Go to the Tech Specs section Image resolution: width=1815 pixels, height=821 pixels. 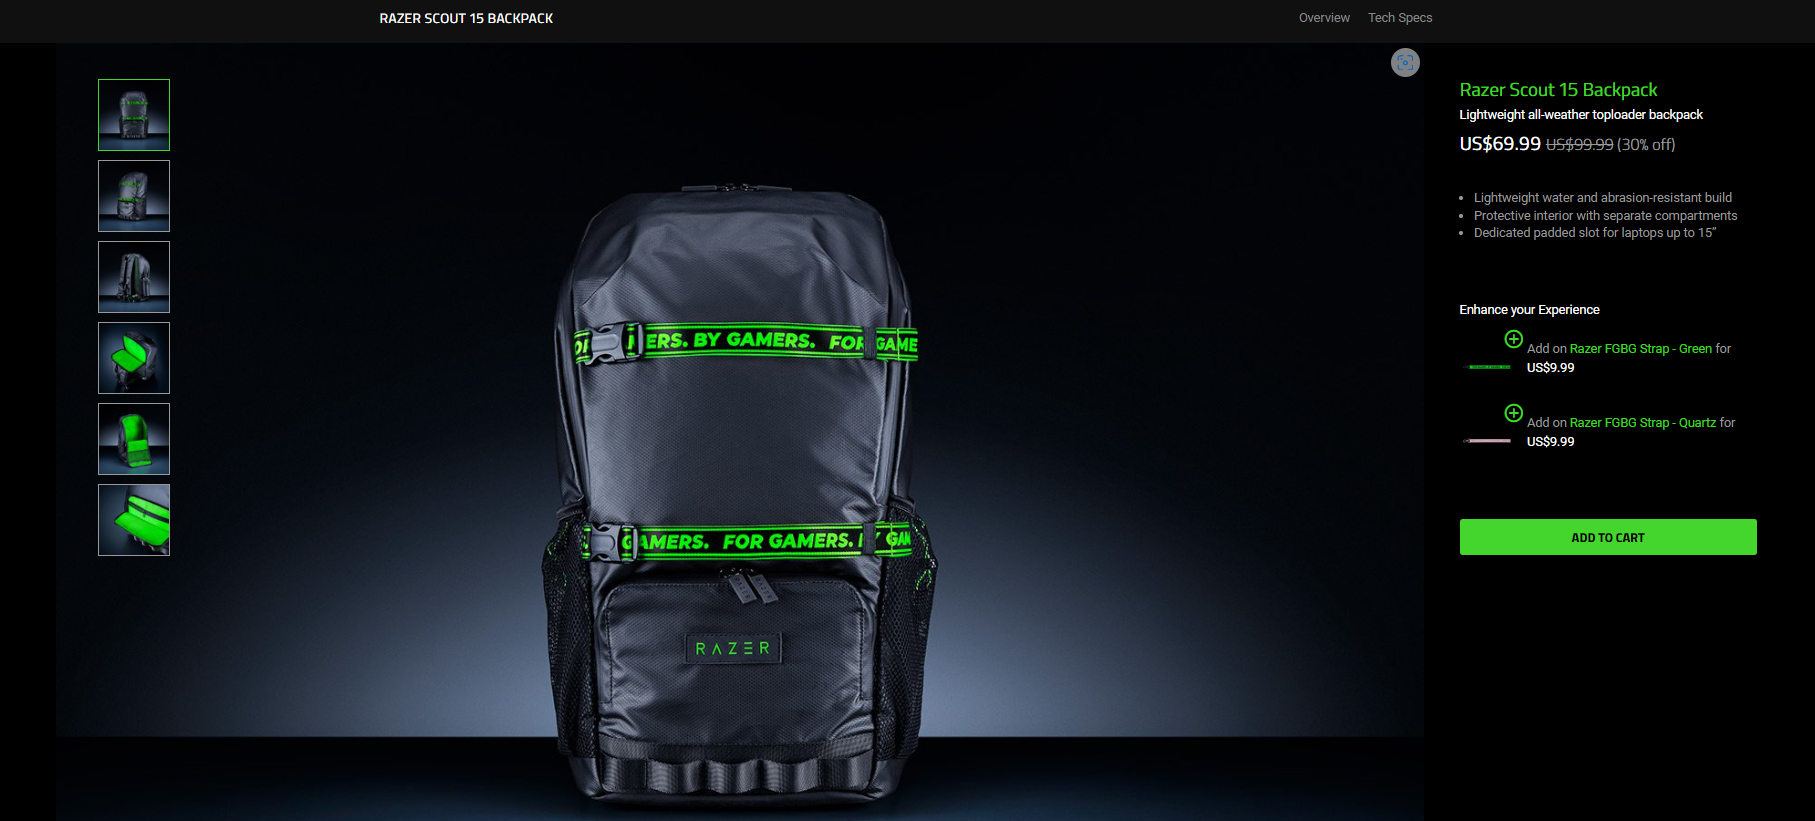[x=1400, y=18]
